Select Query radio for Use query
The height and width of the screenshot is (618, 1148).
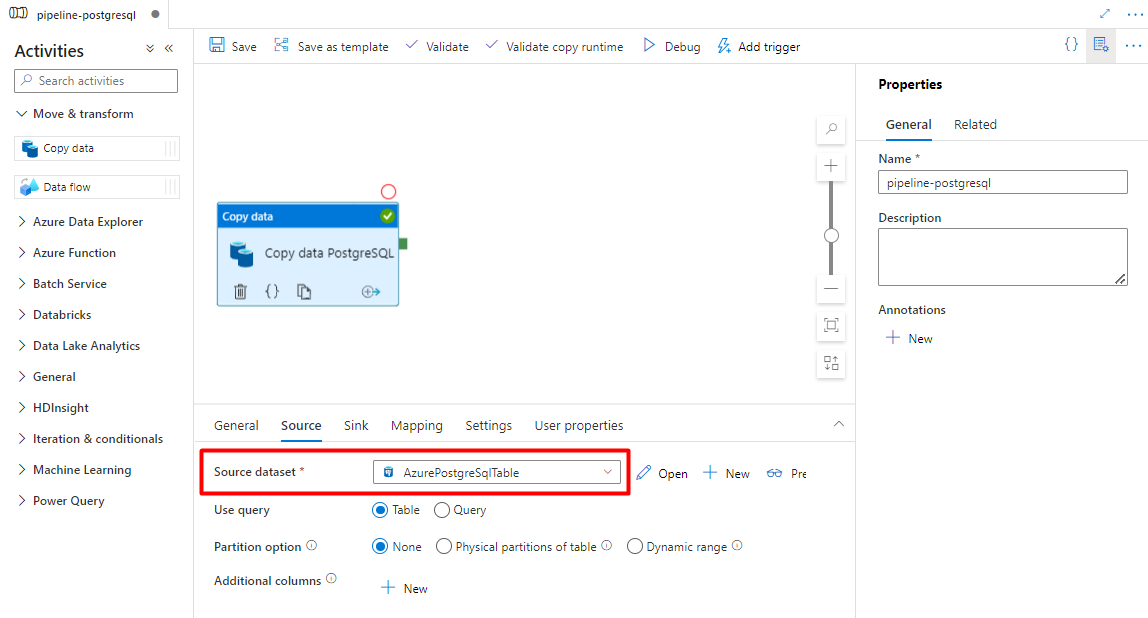(x=441, y=510)
